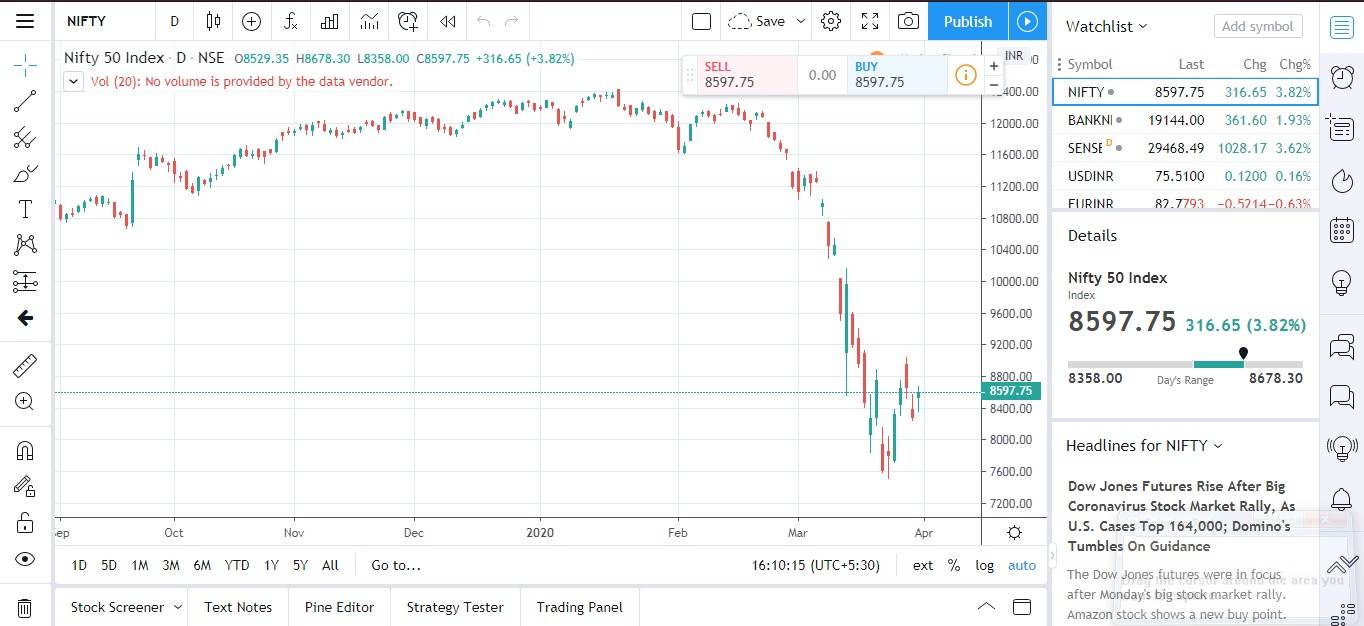The width and height of the screenshot is (1364, 626).
Task: Toggle log scale
Action: pos(985,565)
